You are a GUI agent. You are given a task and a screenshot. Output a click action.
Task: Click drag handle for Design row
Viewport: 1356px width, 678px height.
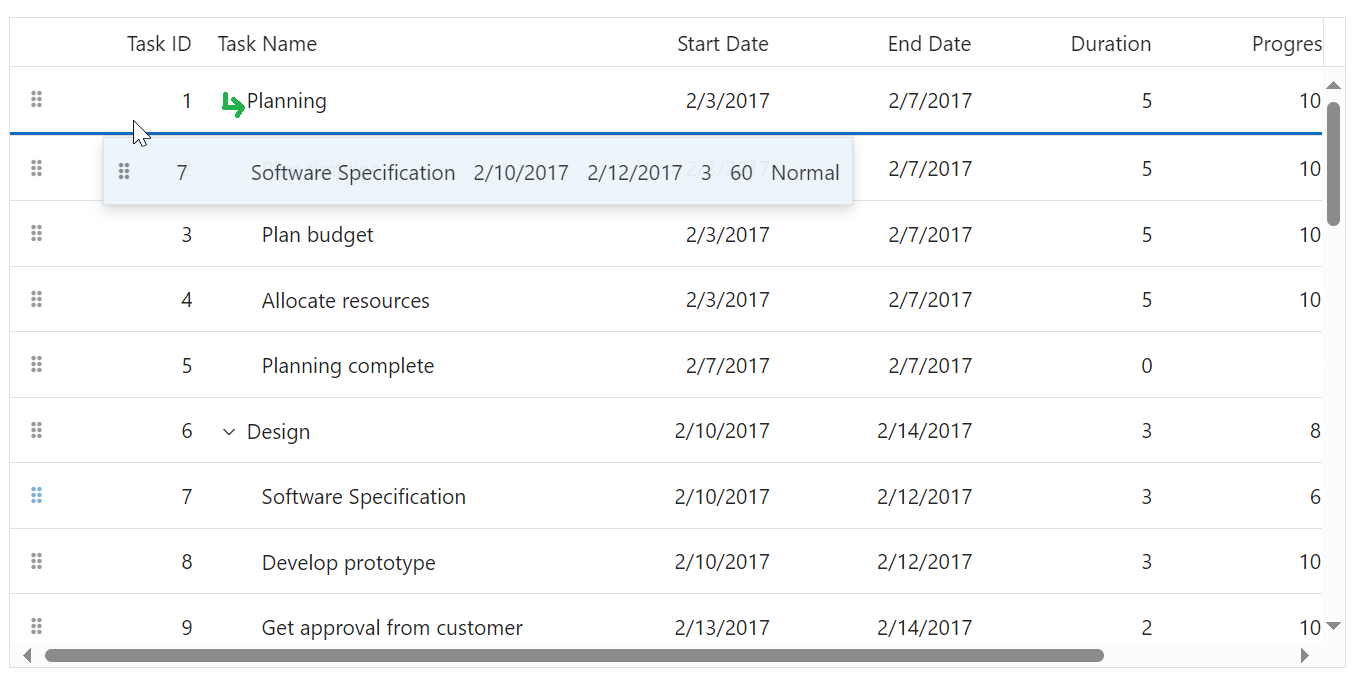pyautogui.click(x=37, y=430)
